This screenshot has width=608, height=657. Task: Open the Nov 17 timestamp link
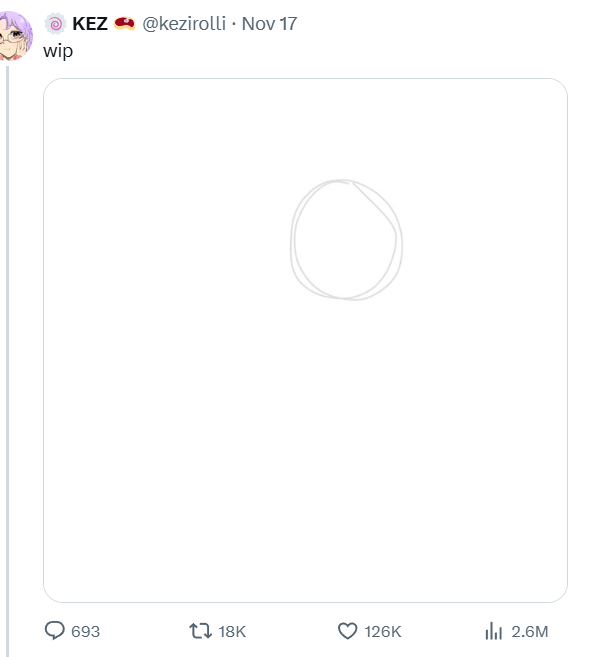tap(269, 24)
